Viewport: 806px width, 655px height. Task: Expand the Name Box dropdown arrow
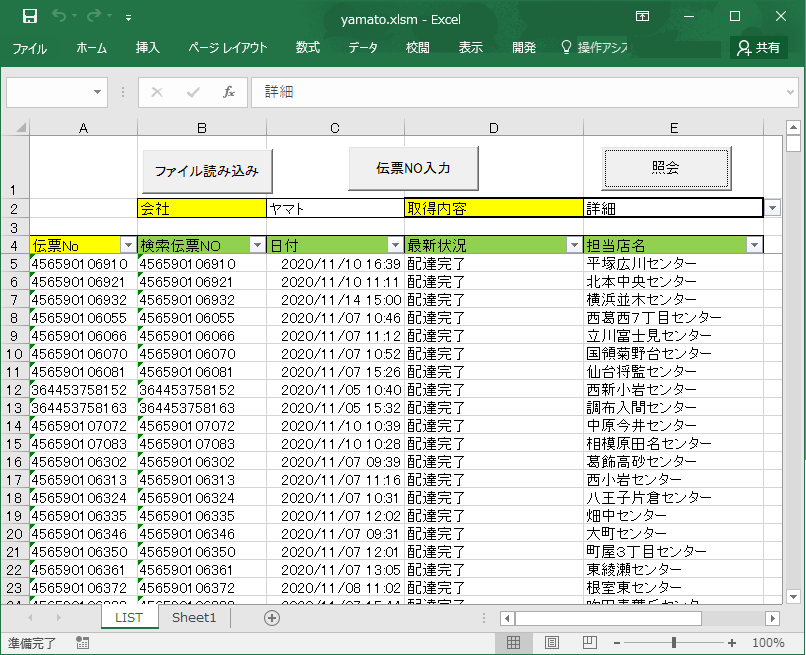tap(97, 93)
